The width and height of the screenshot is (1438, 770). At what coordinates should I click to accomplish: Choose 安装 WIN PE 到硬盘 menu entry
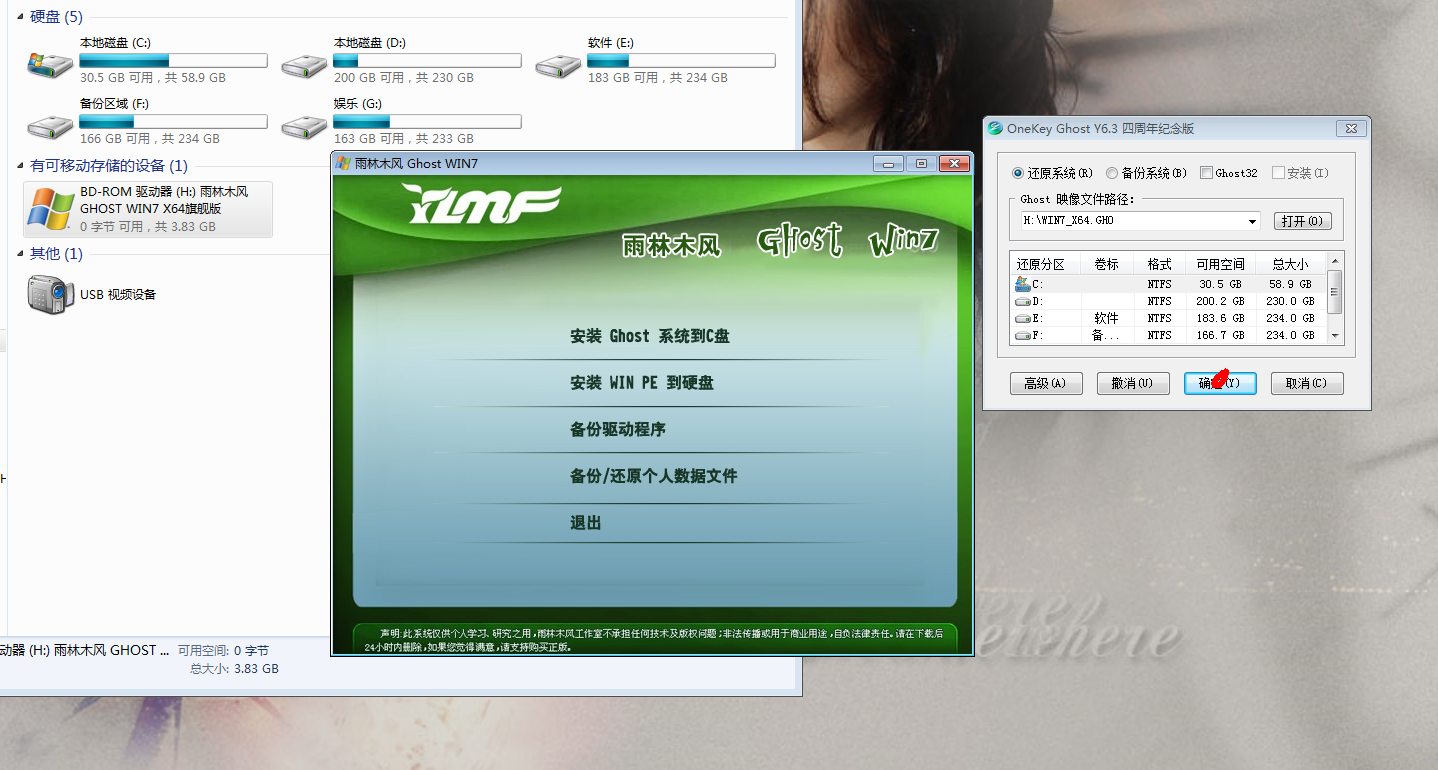tap(642, 383)
